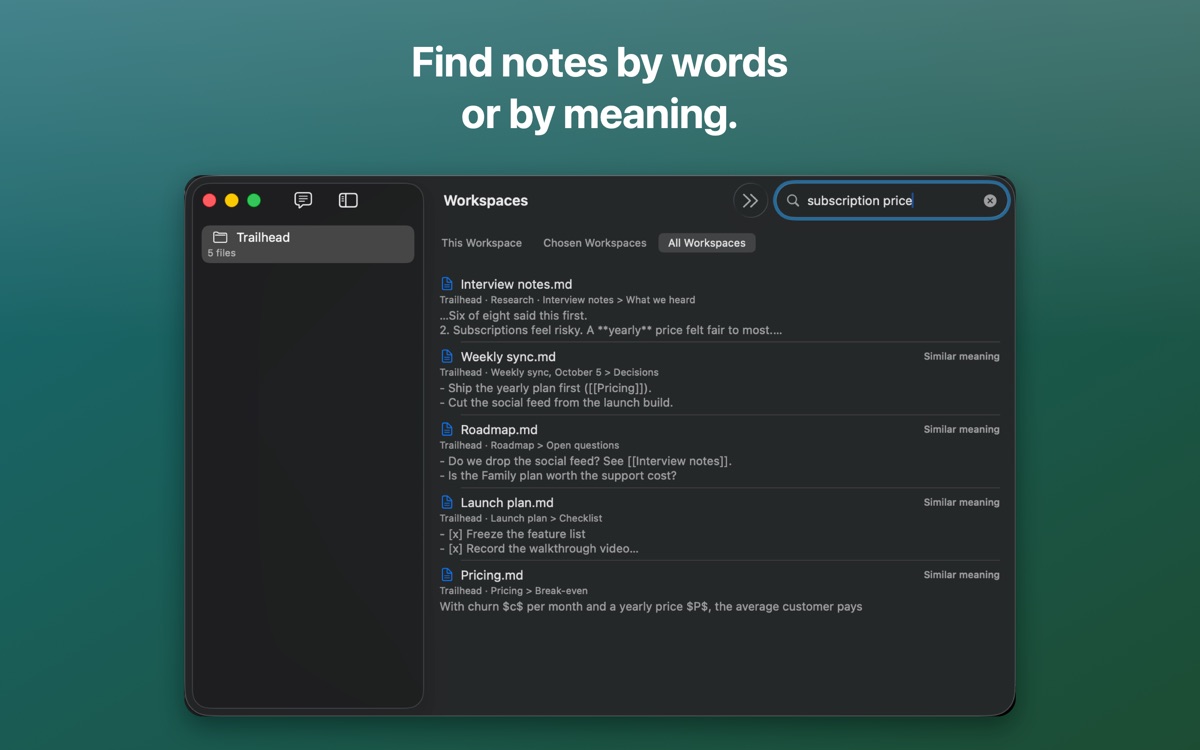Open the Roadmap.md result
The height and width of the screenshot is (750, 1200).
720,452
